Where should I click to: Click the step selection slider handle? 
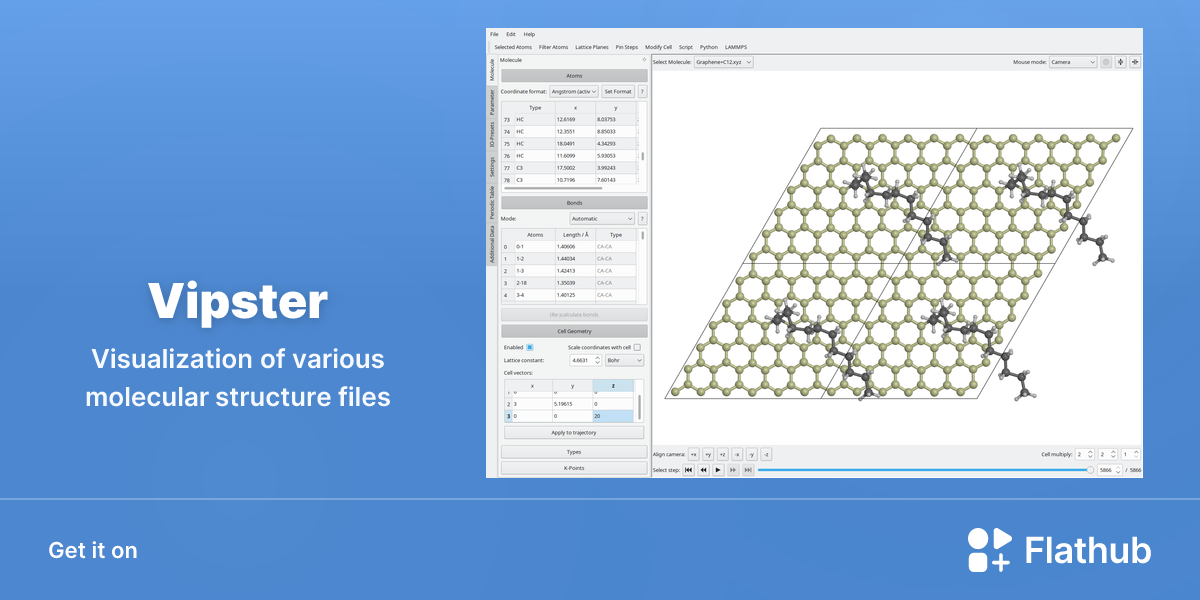(1090, 469)
